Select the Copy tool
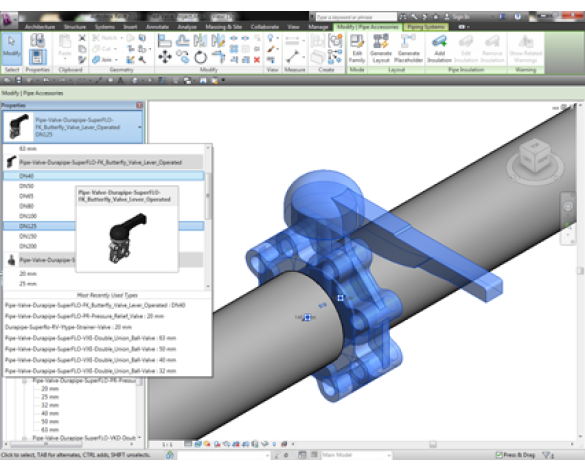The height and width of the screenshot is (471, 585). tap(183, 57)
